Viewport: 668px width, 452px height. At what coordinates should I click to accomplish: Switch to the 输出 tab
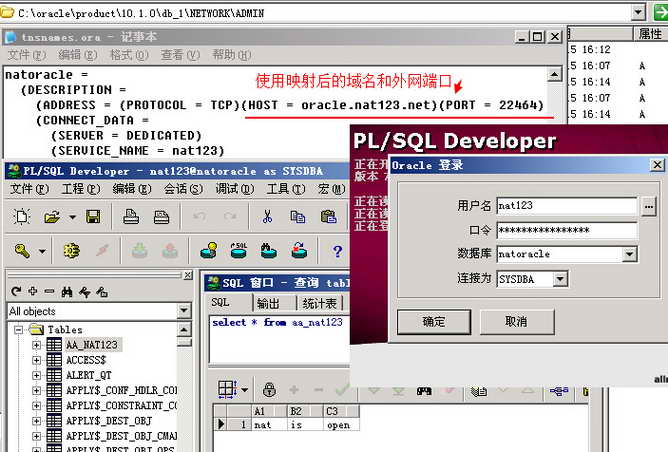tap(268, 303)
